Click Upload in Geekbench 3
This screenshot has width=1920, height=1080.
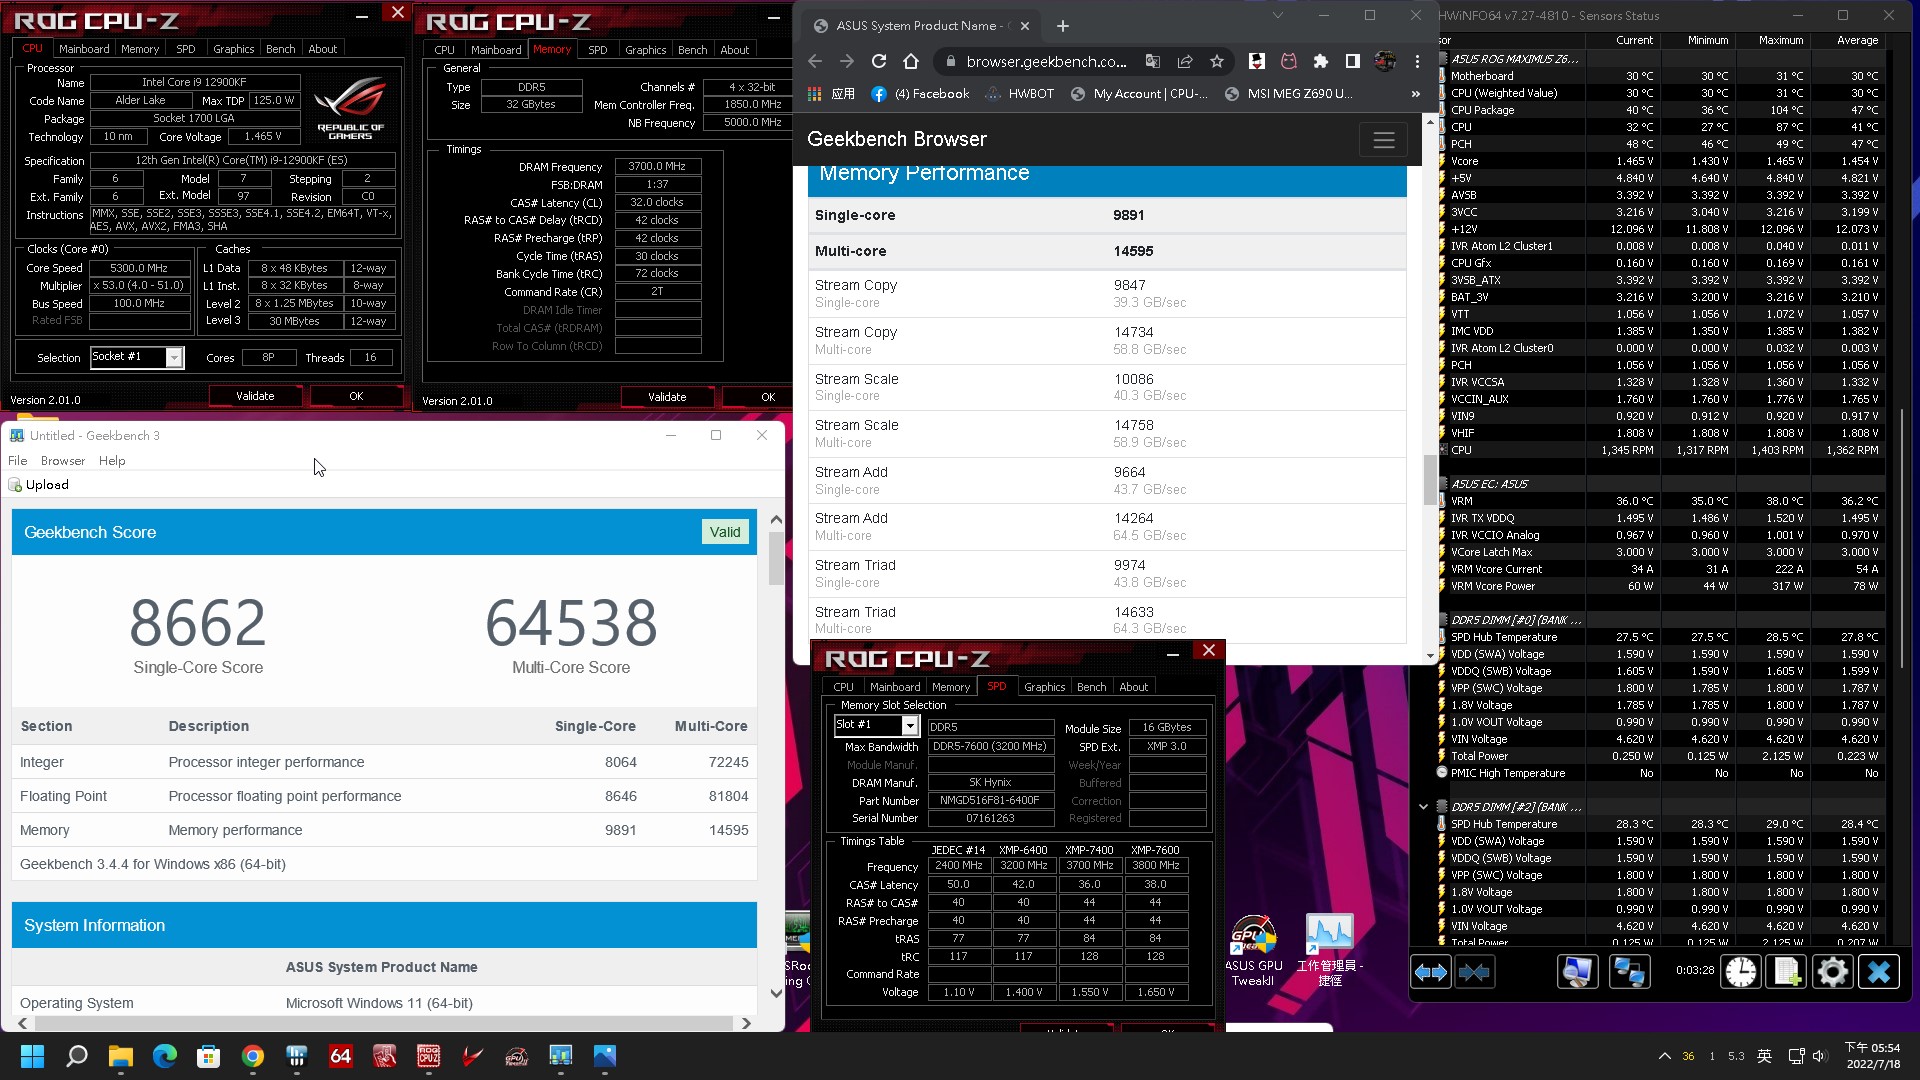click(39, 485)
